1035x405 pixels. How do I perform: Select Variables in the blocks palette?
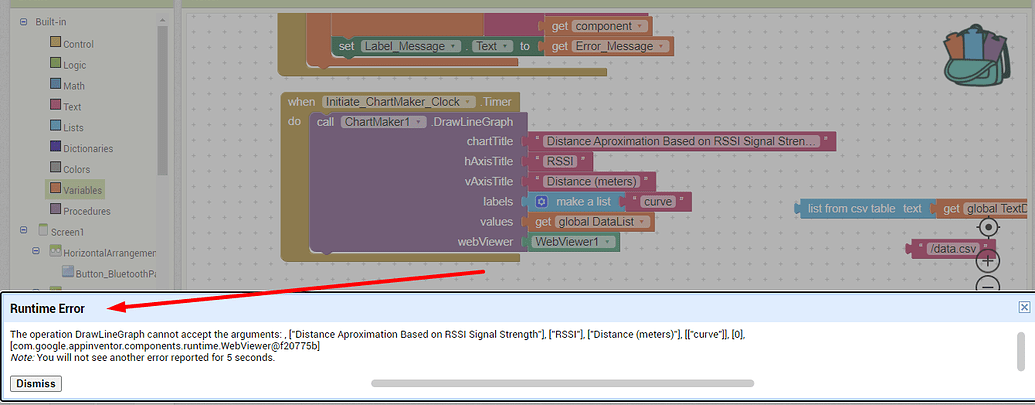[x=82, y=189]
